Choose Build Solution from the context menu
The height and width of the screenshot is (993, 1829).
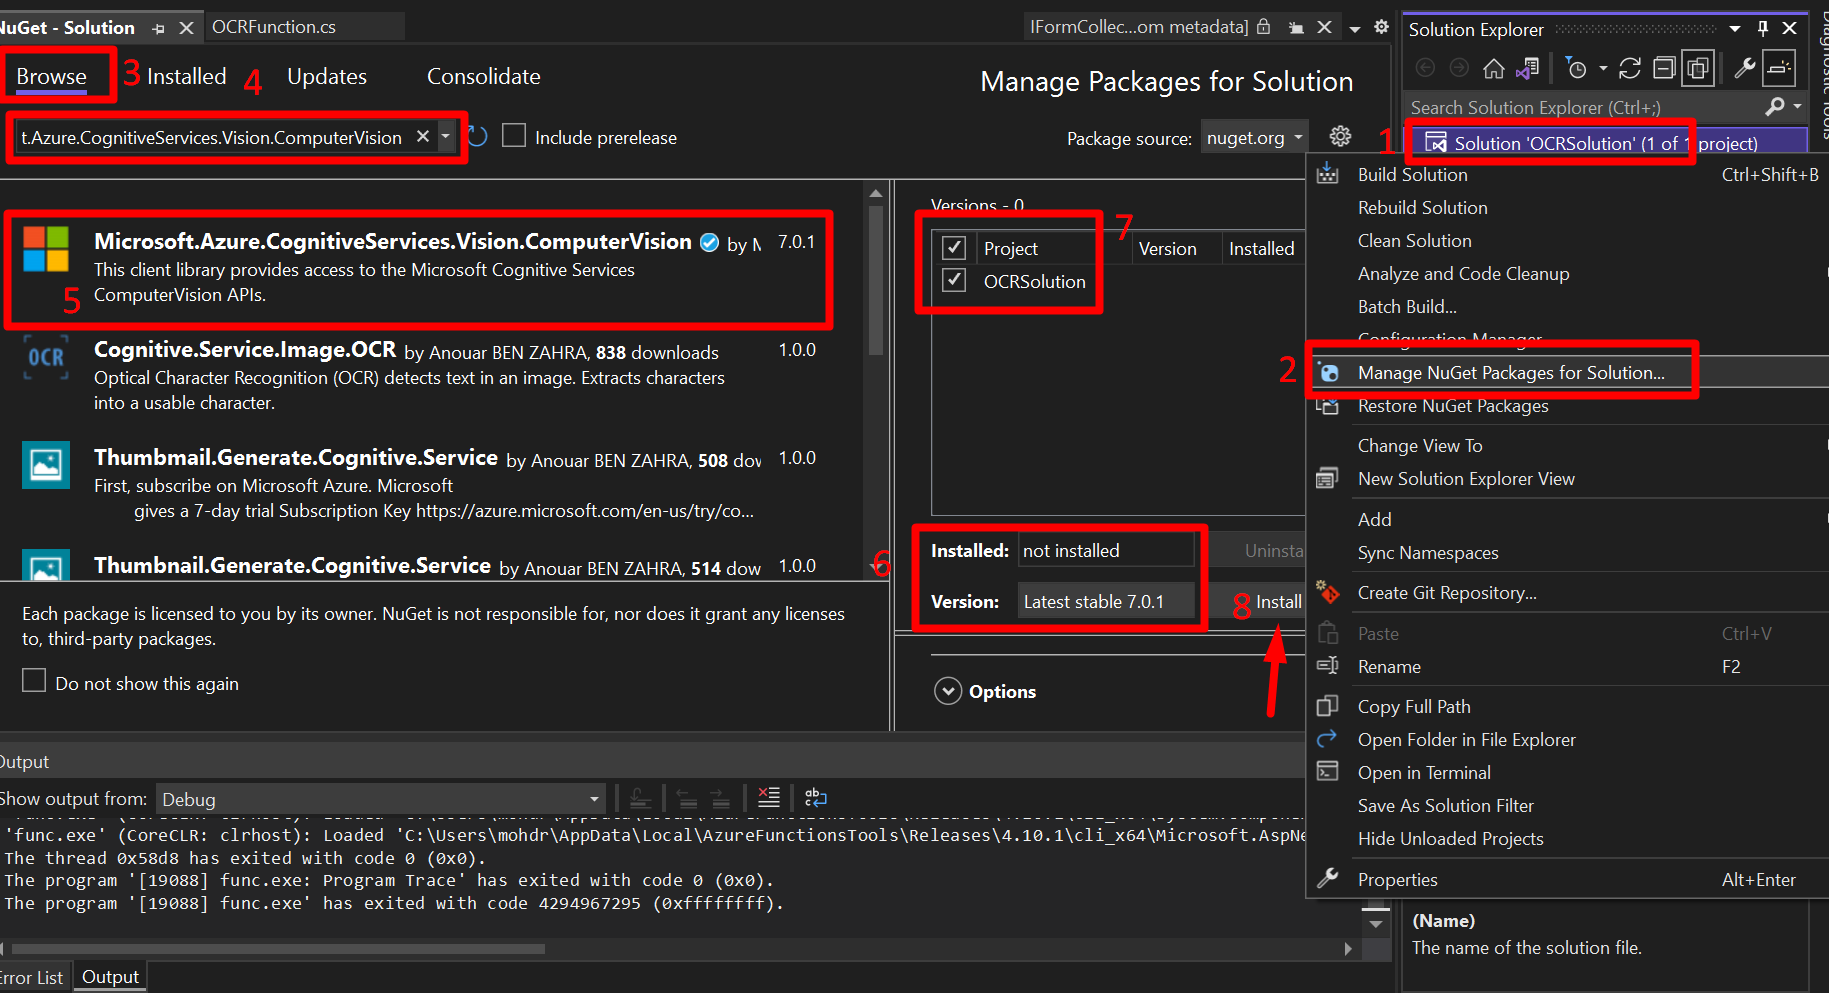coord(1412,174)
